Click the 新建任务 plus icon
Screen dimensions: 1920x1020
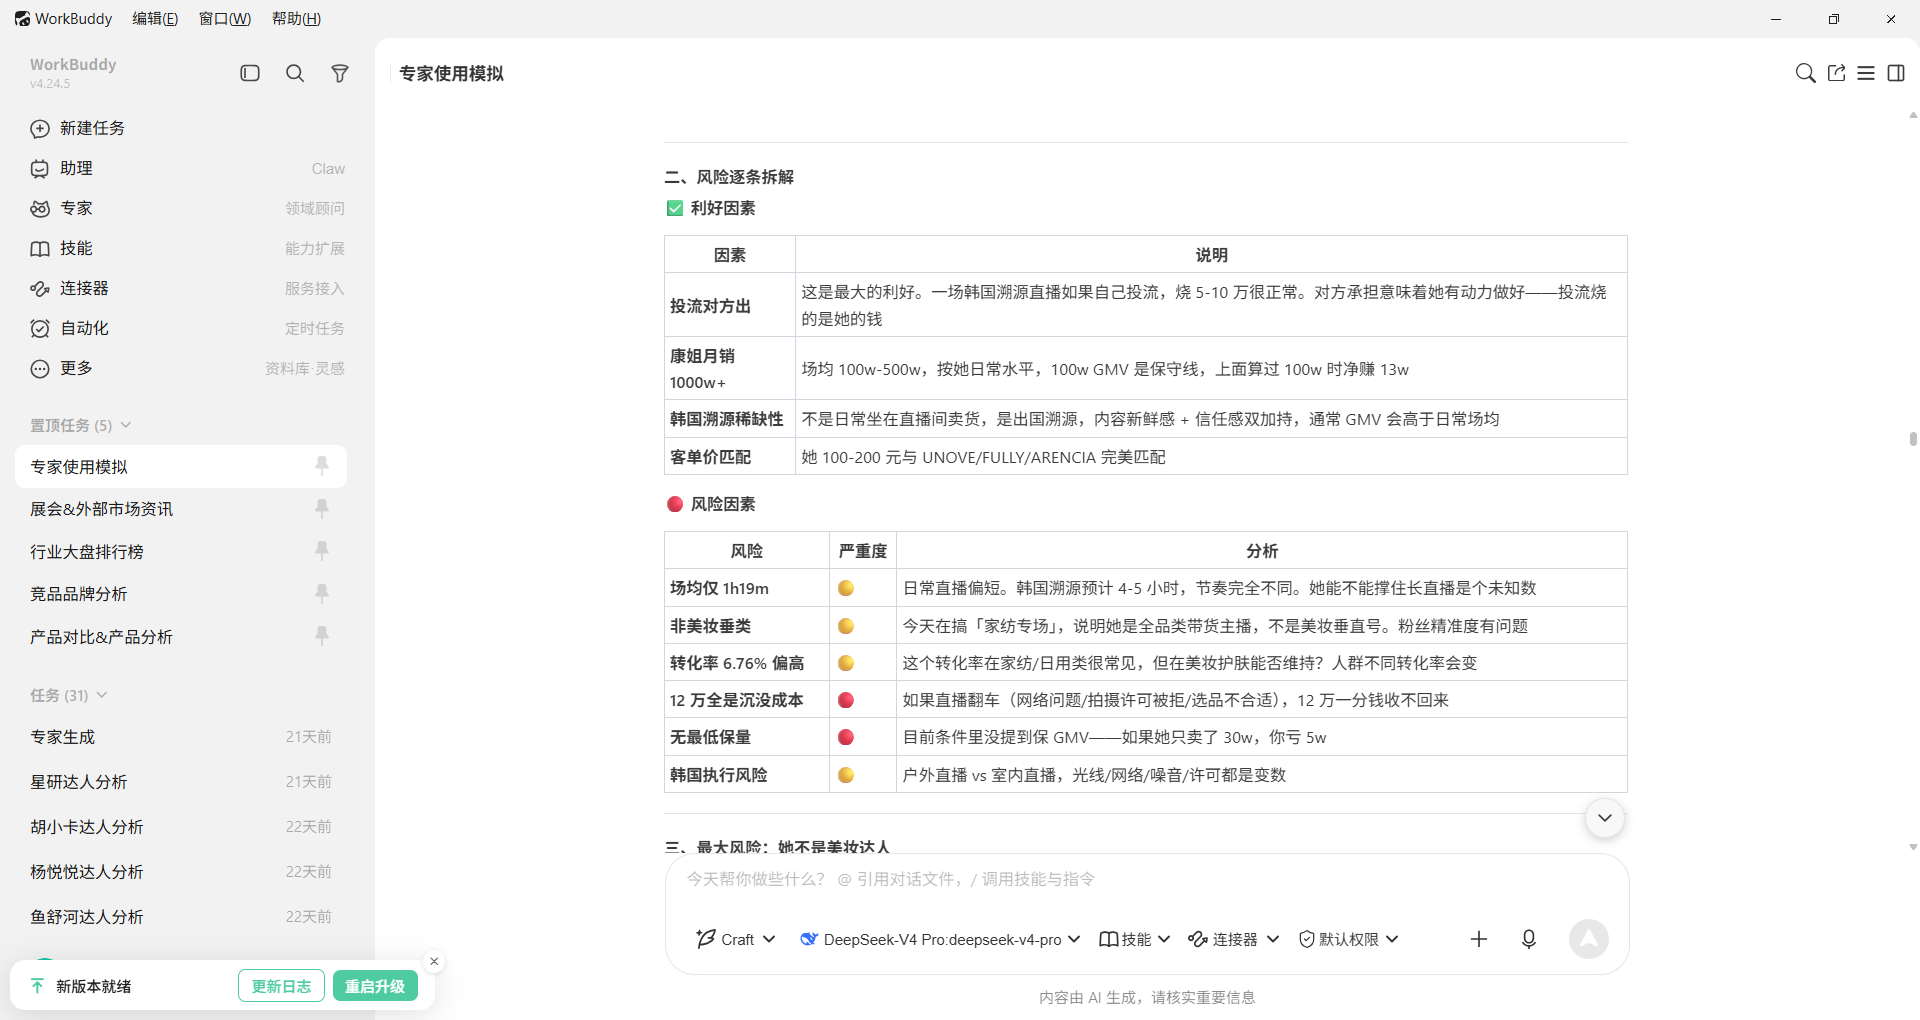40,128
